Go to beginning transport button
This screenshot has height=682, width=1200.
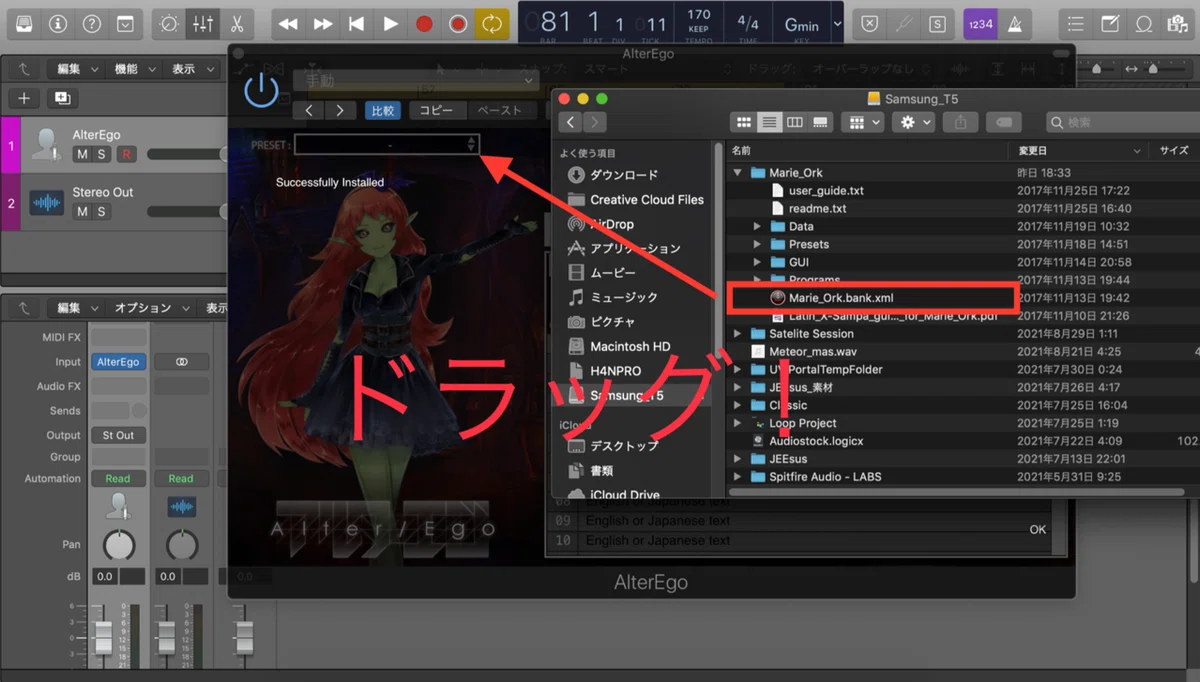pyautogui.click(x=357, y=23)
